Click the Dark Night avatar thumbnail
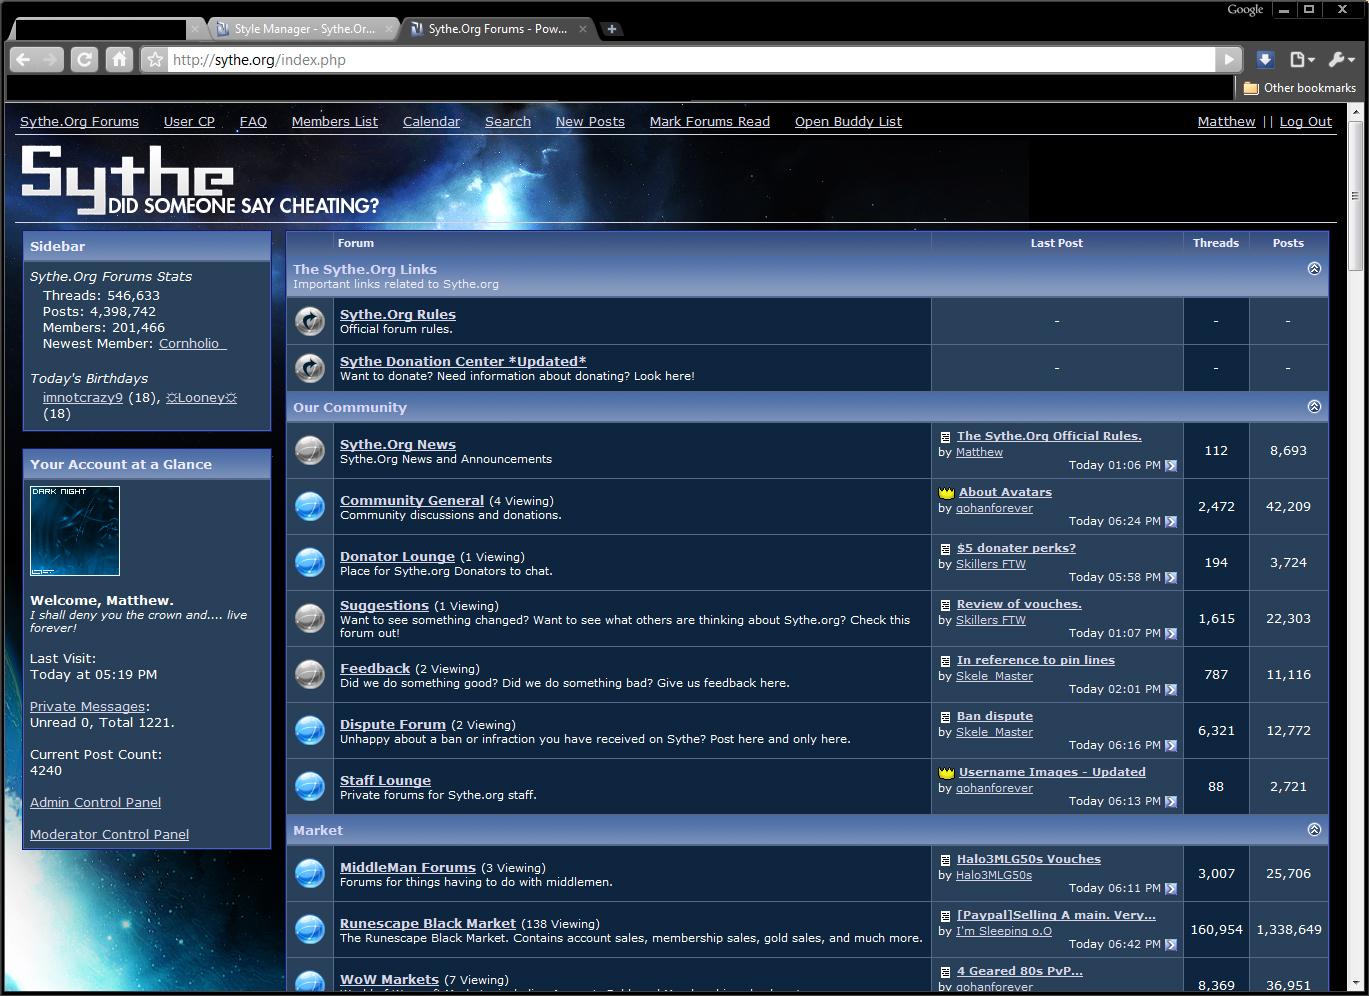Image resolution: width=1369 pixels, height=996 pixels. click(x=75, y=531)
